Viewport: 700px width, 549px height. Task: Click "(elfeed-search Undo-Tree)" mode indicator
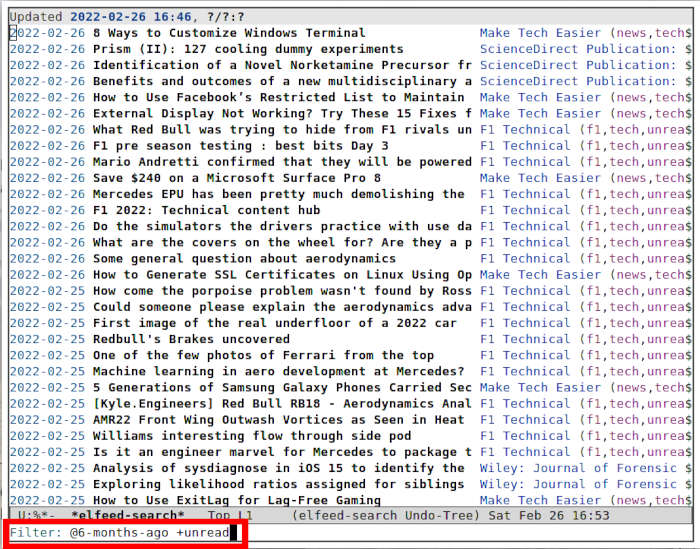point(386,516)
